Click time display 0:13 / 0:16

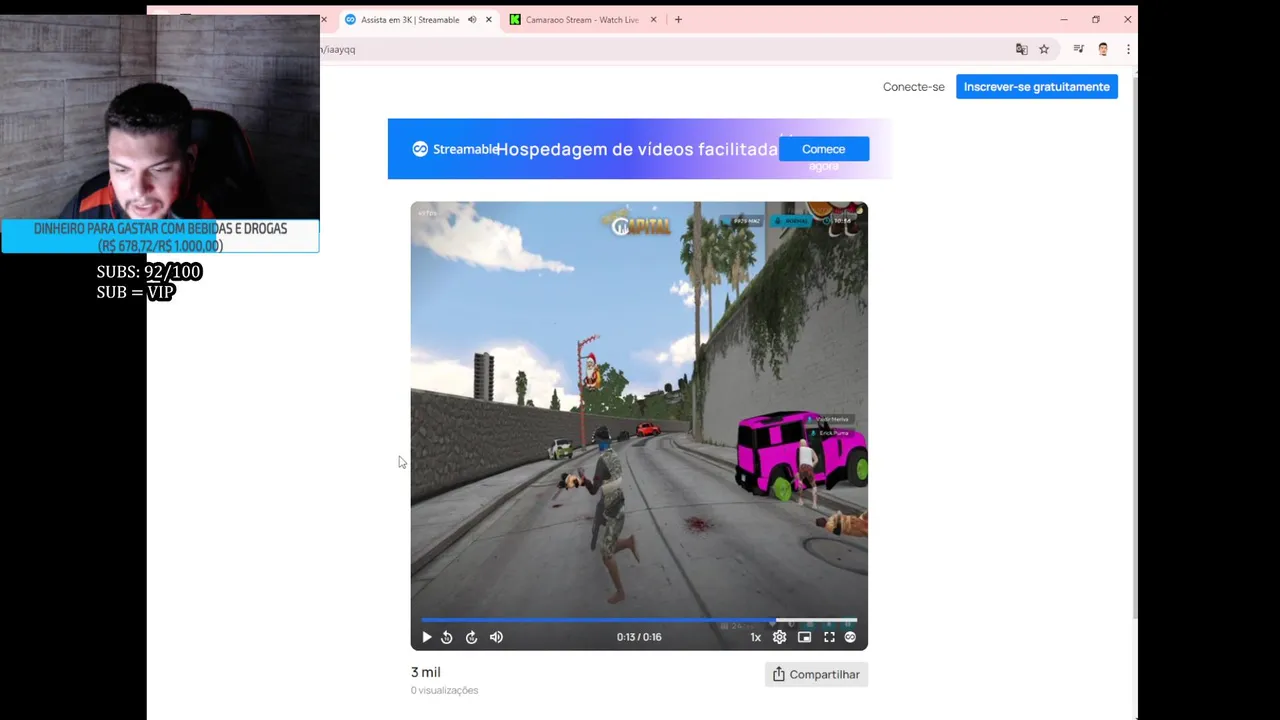[x=639, y=637]
